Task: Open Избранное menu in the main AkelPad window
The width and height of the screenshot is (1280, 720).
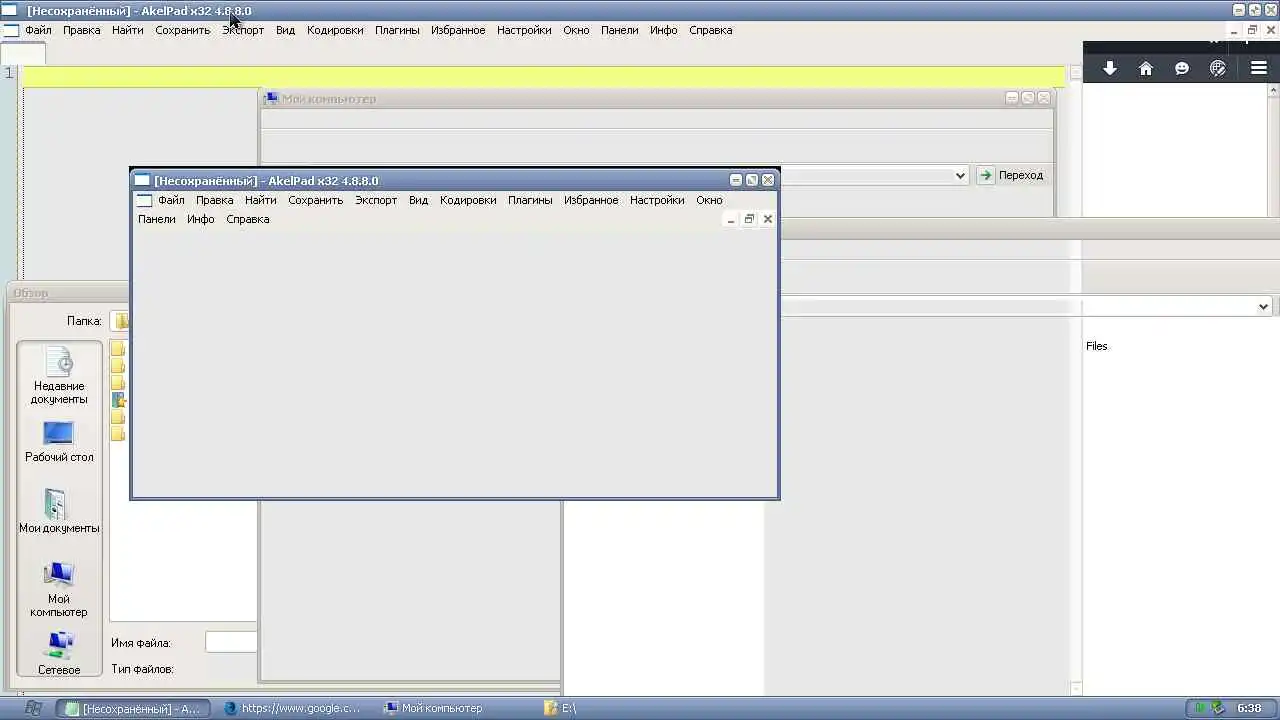Action: 458,30
